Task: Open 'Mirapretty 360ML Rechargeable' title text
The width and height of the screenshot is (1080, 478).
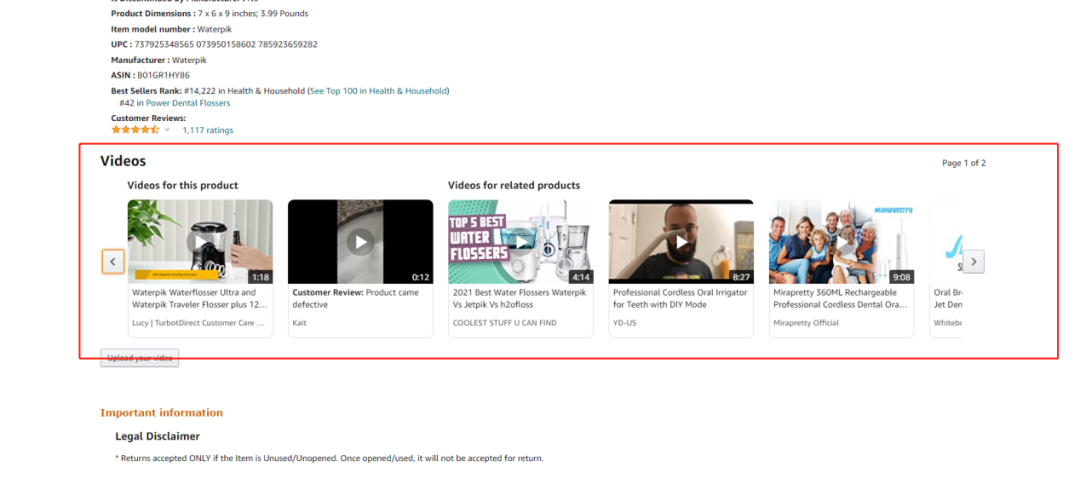Action: pos(840,298)
